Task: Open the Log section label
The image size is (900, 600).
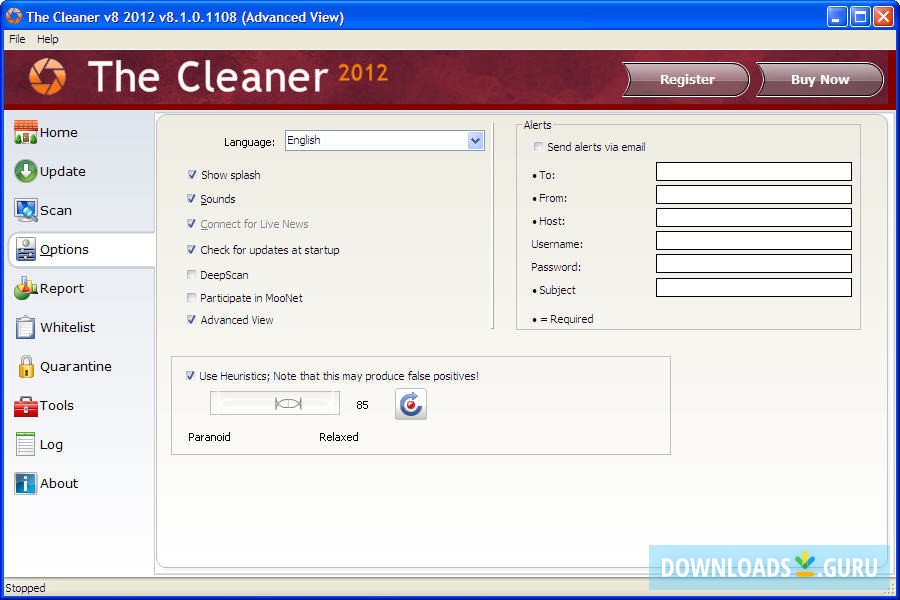Action: (x=51, y=445)
